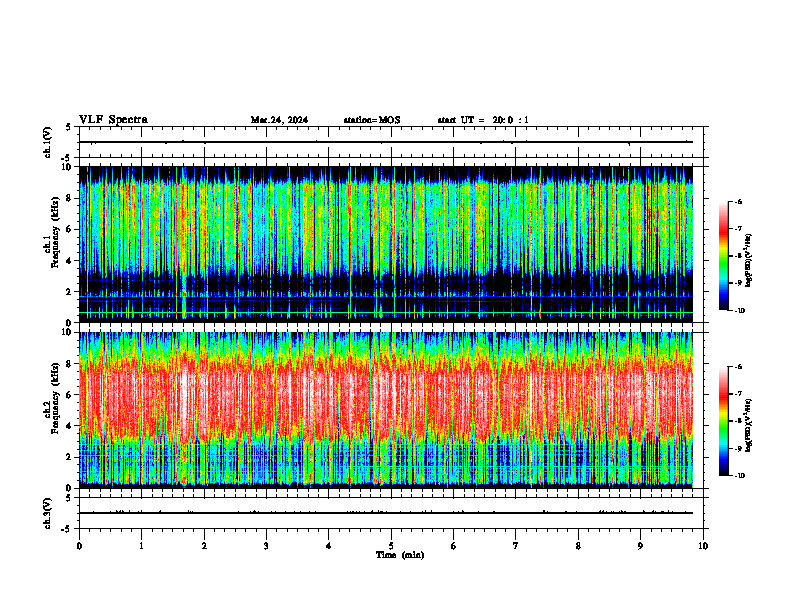This screenshot has height=612, width=792.
Task: Click time axis tick label "0"
Action: point(79,546)
